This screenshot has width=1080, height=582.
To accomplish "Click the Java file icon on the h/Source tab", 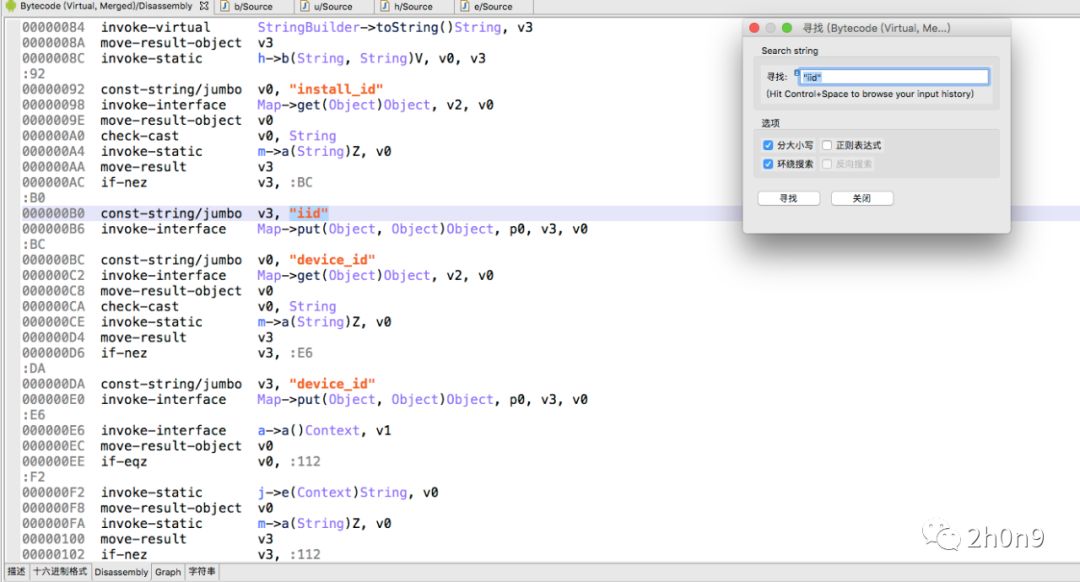I will 384,6.
